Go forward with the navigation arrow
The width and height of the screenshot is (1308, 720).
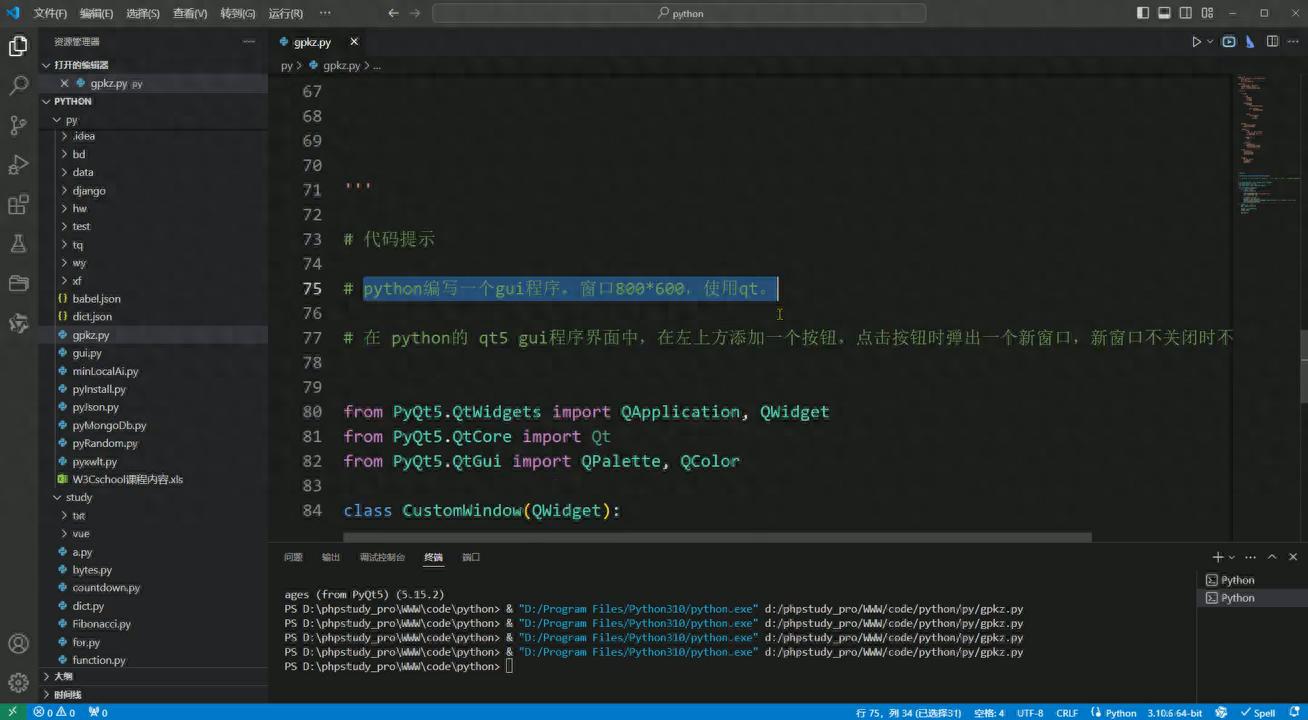tap(415, 13)
